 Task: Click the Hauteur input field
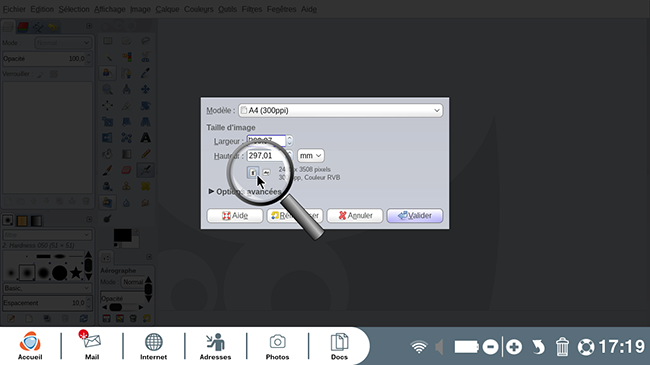(x=267, y=156)
